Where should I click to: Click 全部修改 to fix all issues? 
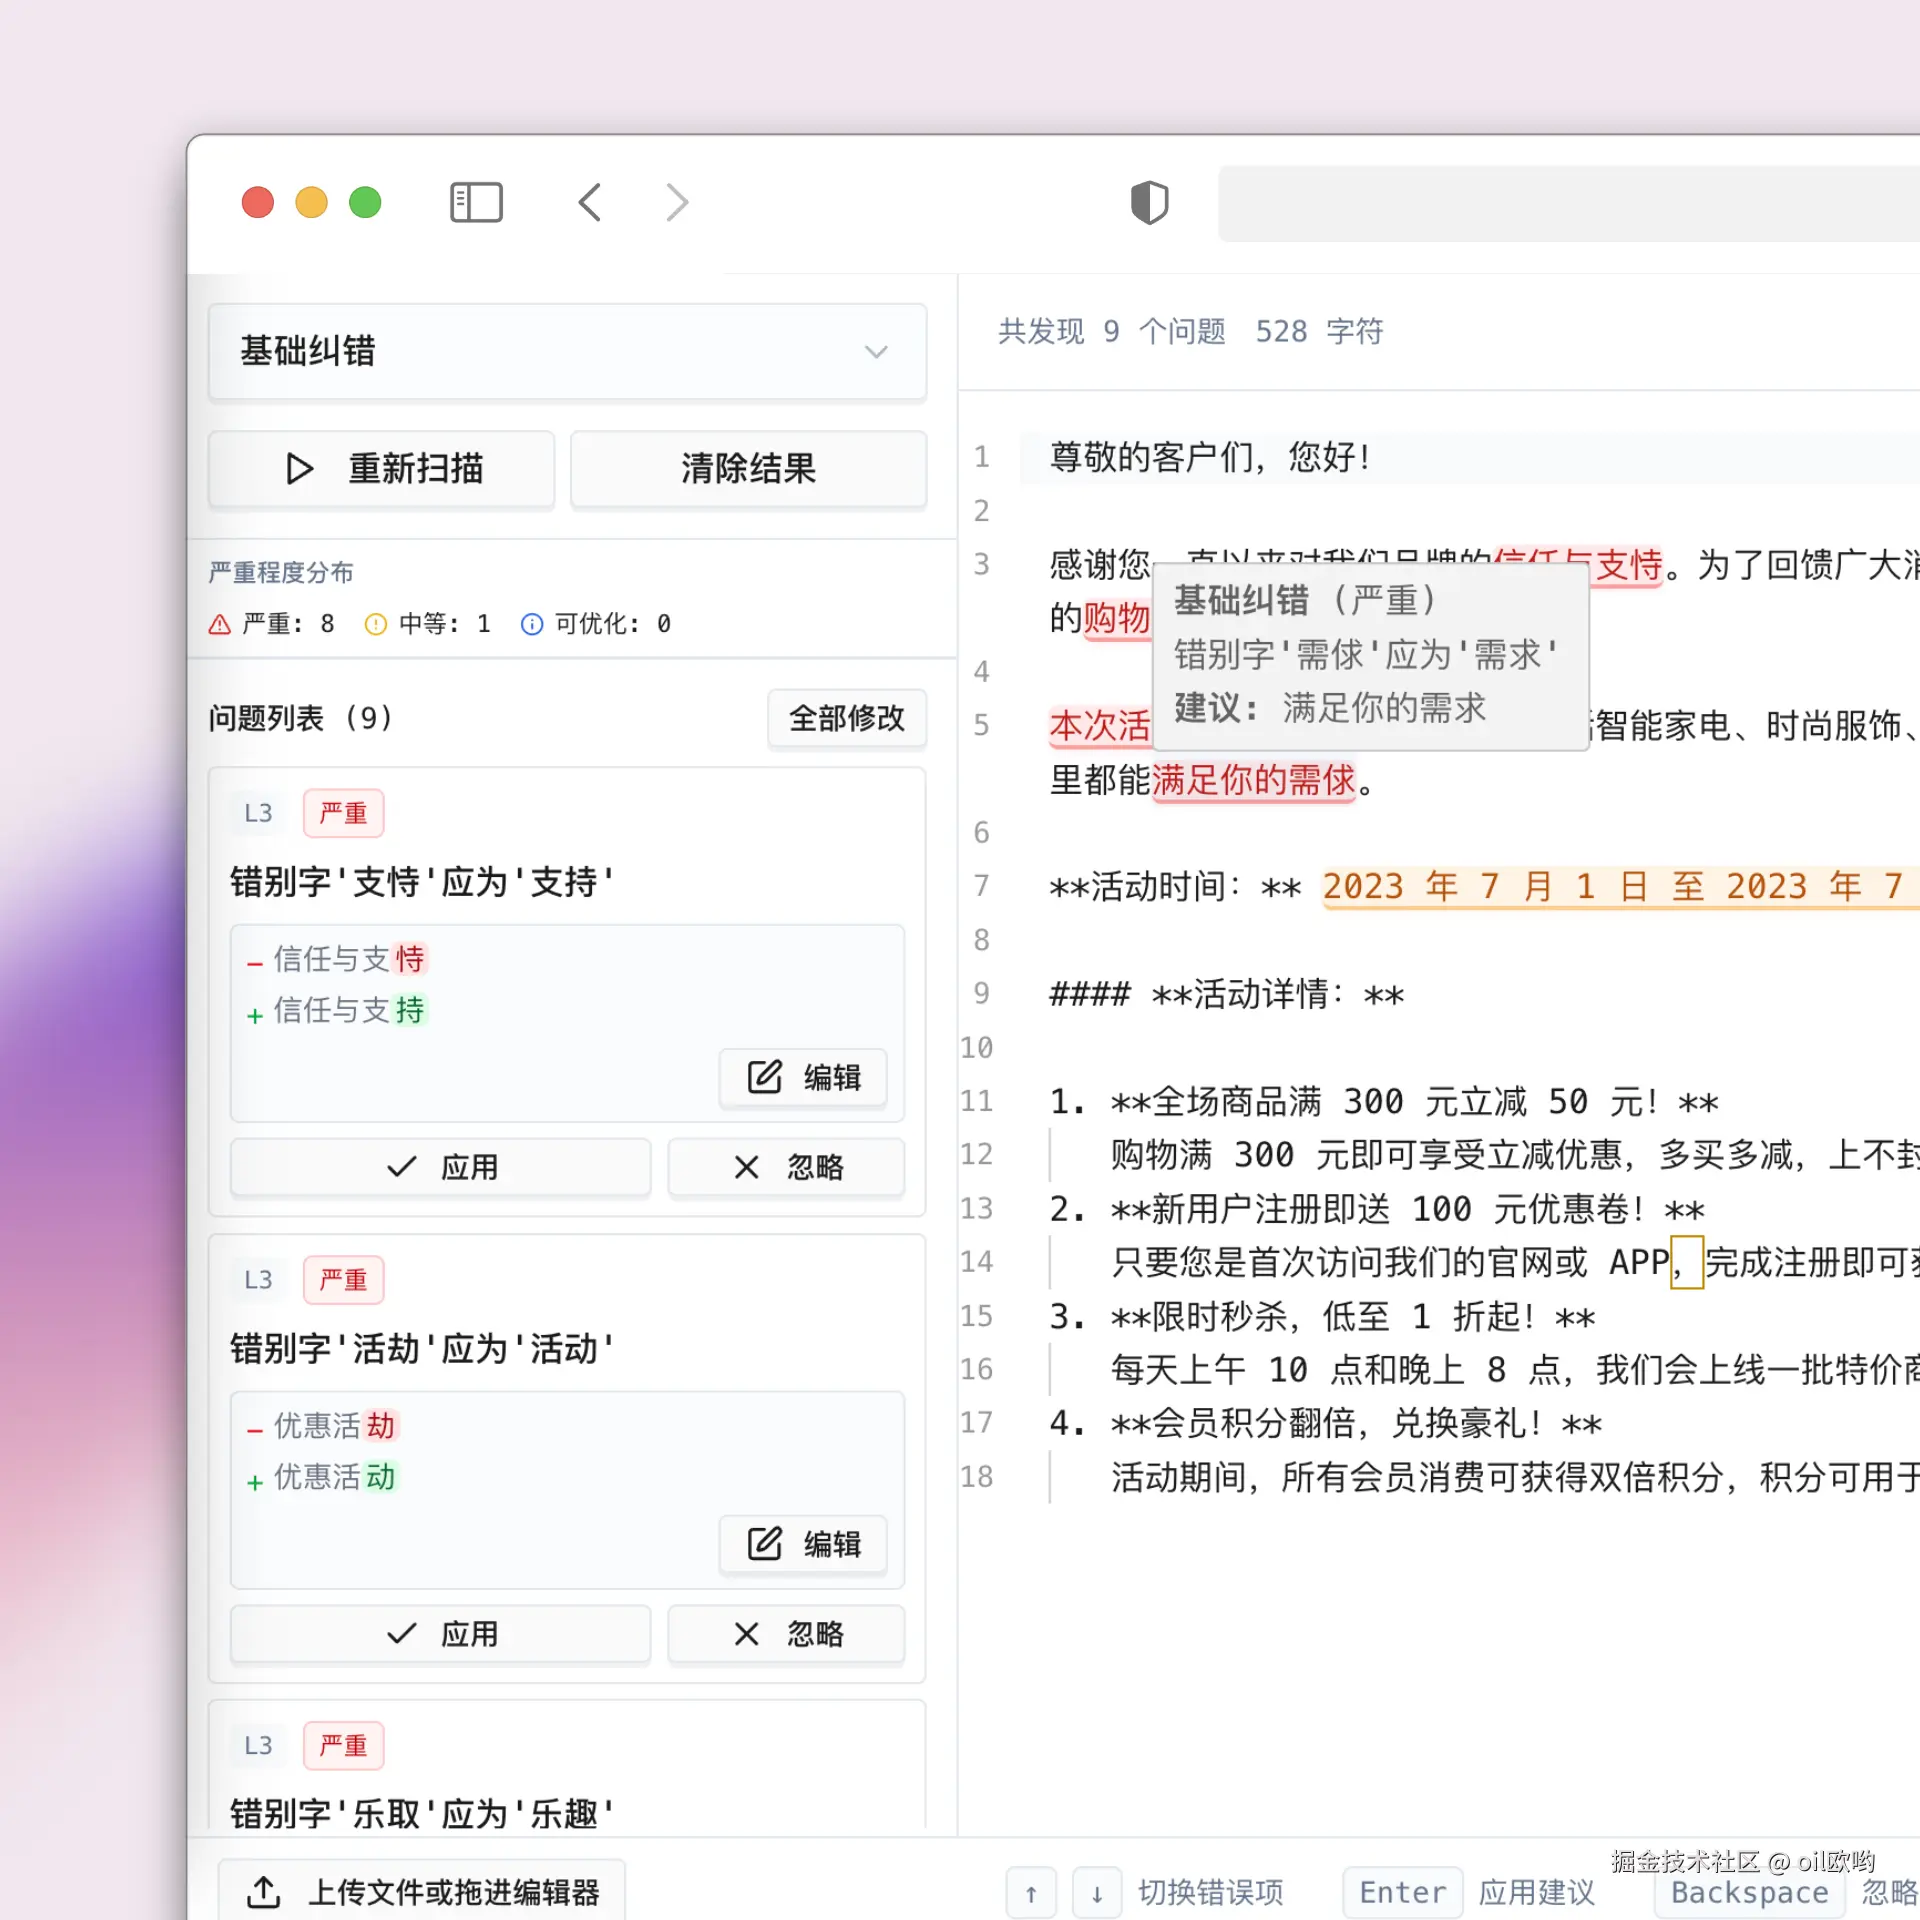[846, 718]
